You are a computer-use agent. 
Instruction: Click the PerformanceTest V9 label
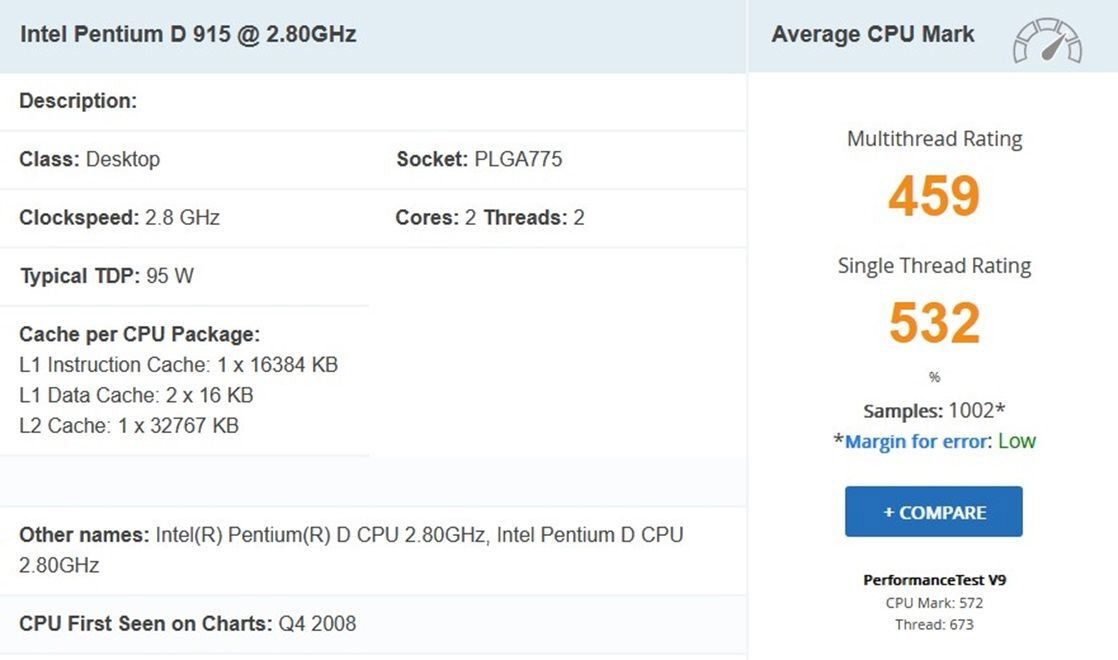tap(934, 579)
